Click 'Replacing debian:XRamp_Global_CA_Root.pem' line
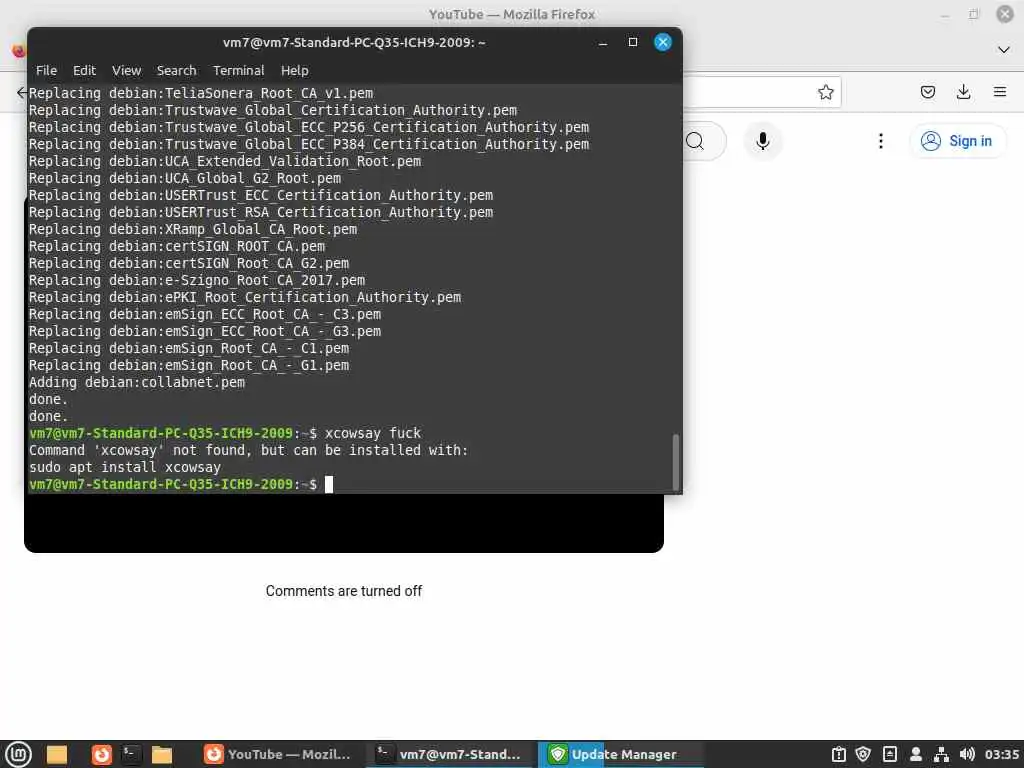This screenshot has height=768, width=1024. point(193,230)
